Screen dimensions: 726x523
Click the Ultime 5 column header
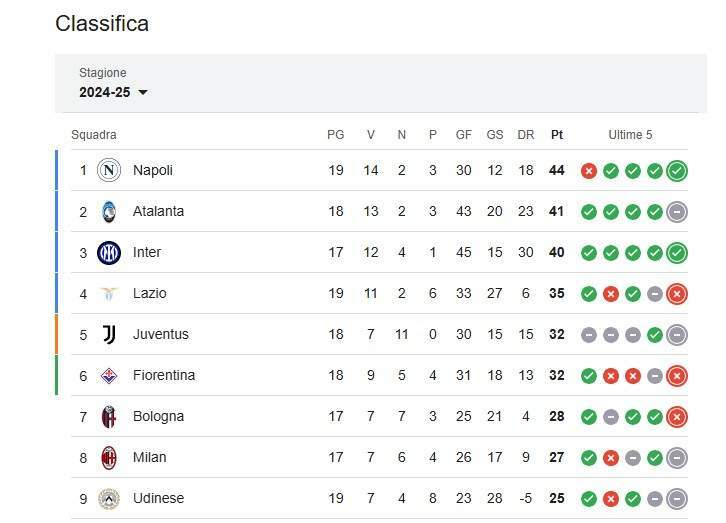tap(630, 135)
